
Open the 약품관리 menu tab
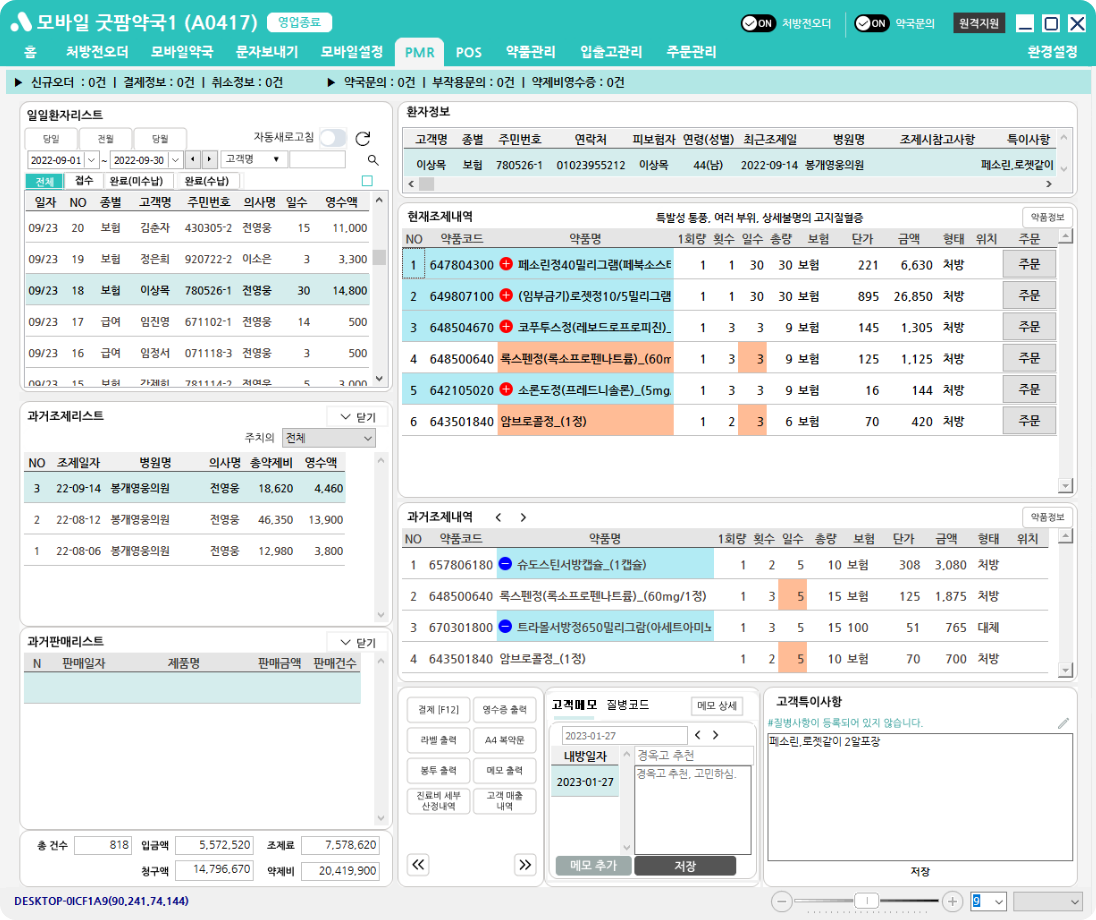[x=531, y=52]
